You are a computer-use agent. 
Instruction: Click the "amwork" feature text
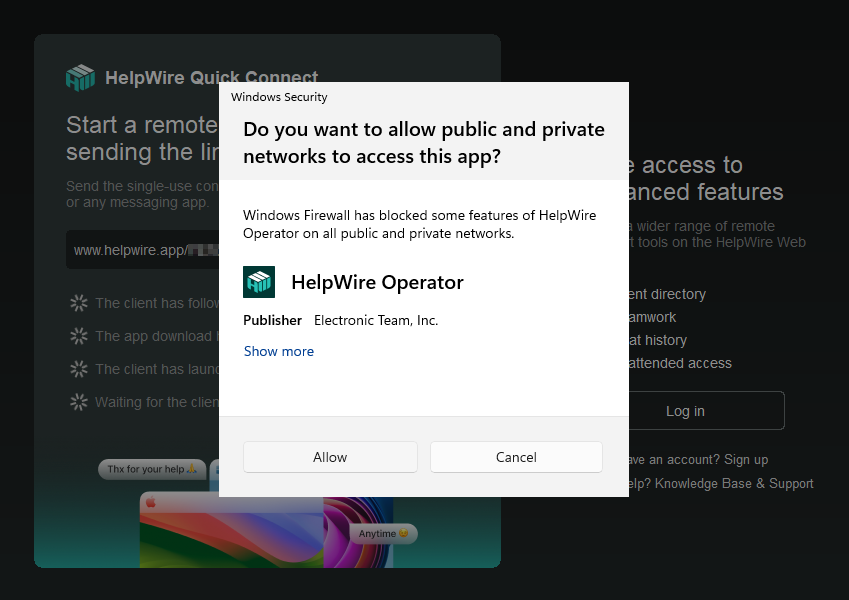pyautogui.click(x=652, y=317)
